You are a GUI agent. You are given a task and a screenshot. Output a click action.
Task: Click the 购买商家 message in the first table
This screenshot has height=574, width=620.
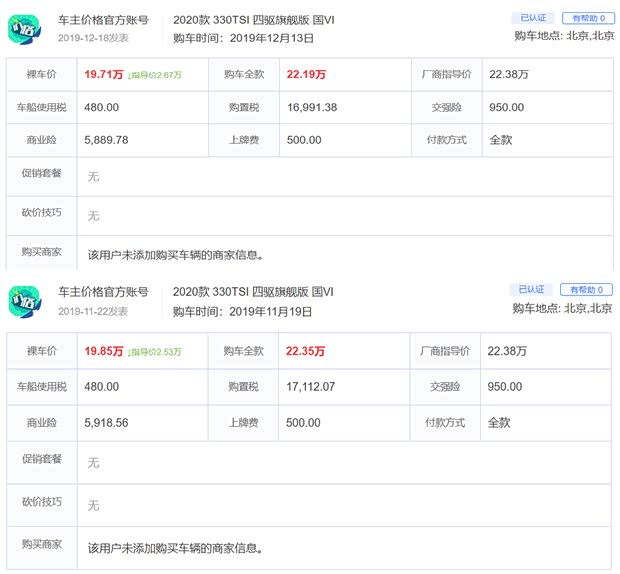(x=176, y=255)
